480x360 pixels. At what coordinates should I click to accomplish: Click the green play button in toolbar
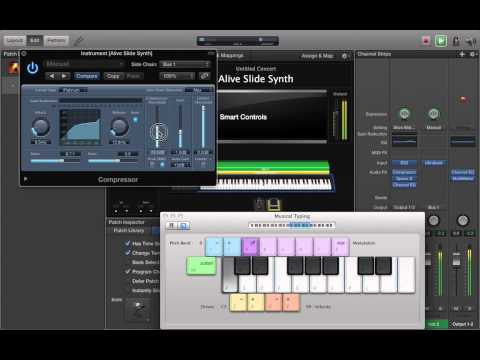pyautogui.click(x=441, y=41)
